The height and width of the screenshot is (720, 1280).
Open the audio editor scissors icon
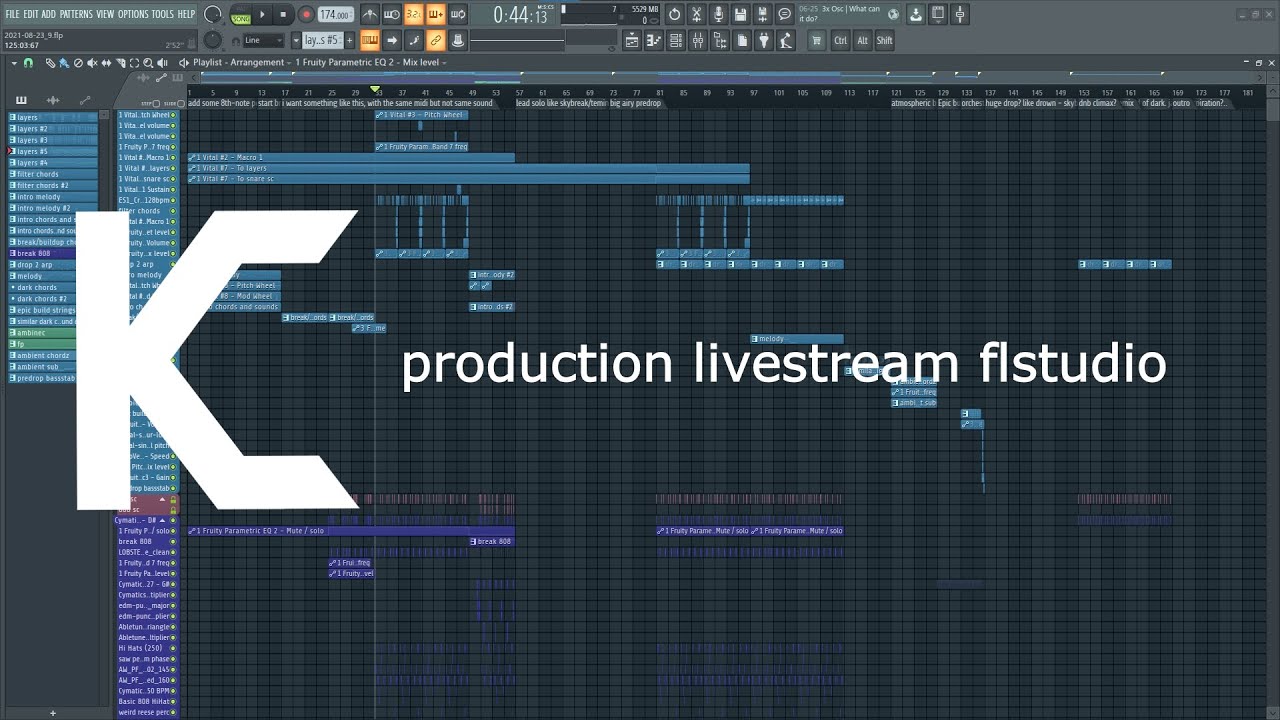point(696,14)
